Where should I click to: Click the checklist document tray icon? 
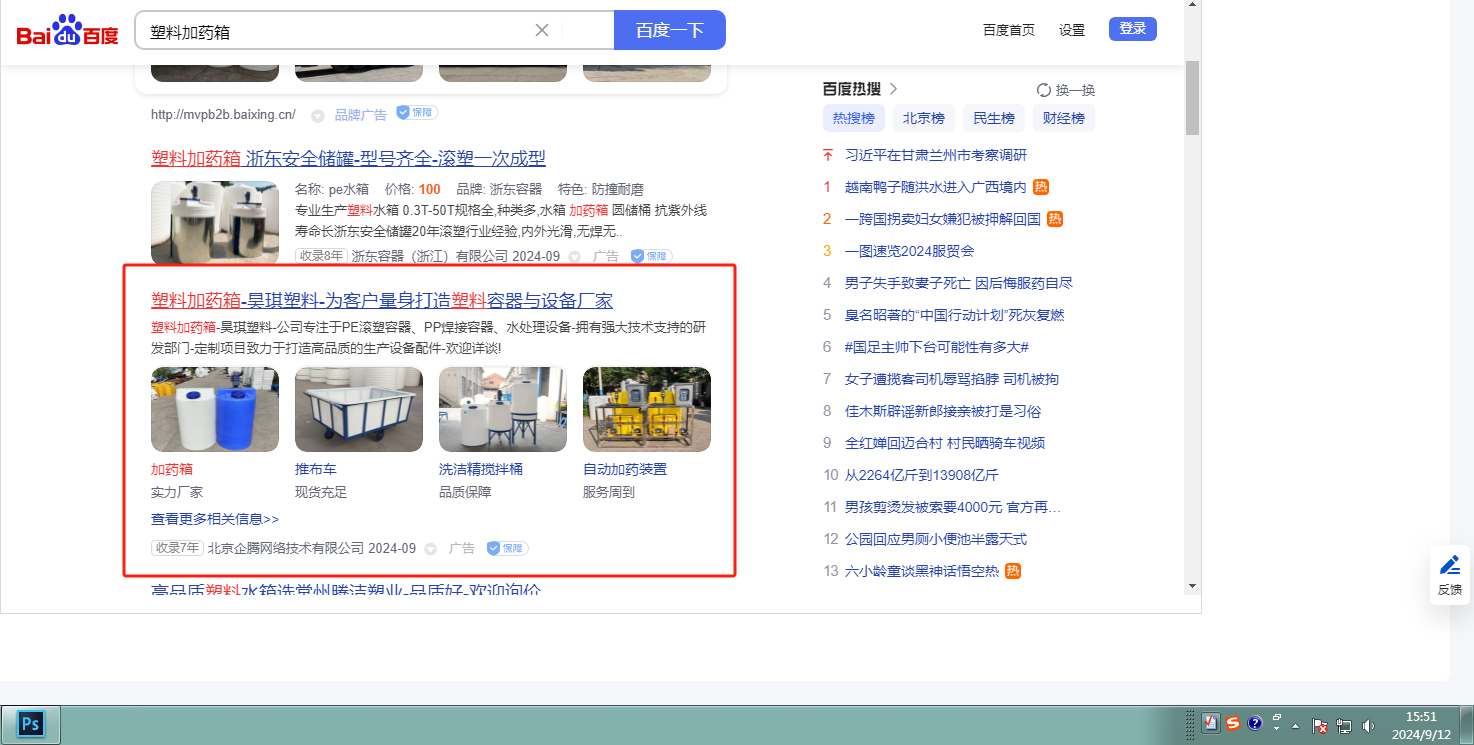point(1210,723)
